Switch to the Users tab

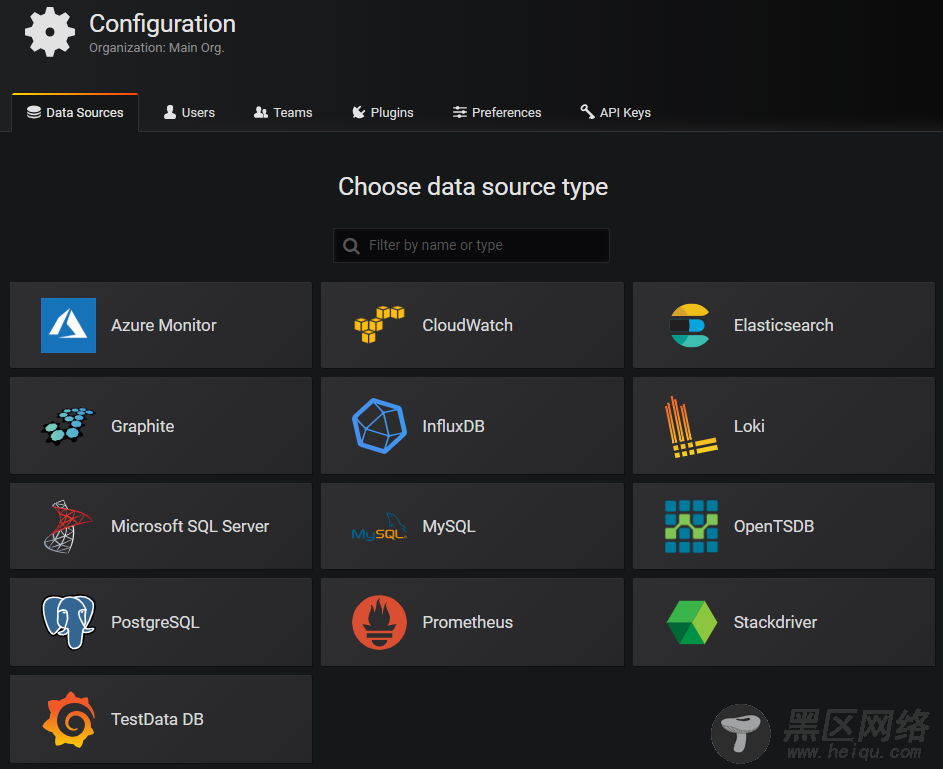click(x=189, y=112)
